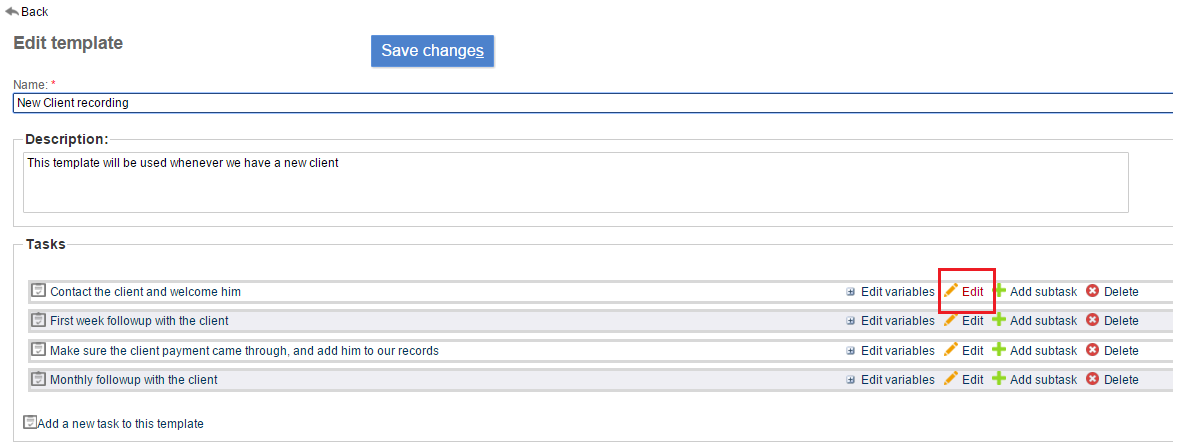Click Add subtask for 'Monthly followup' task
Screen dimensions: 1177x443
1042,380
